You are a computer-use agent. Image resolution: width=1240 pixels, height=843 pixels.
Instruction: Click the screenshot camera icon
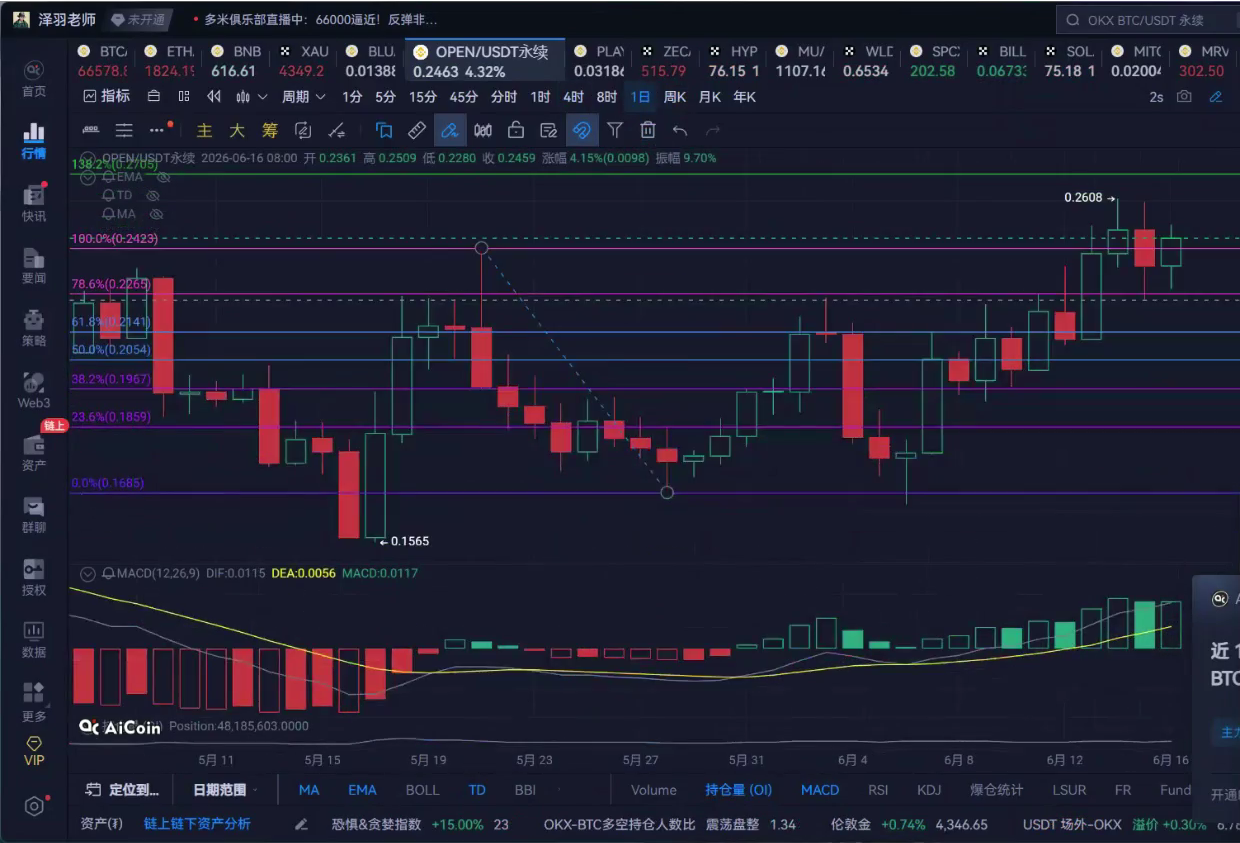tap(1185, 97)
